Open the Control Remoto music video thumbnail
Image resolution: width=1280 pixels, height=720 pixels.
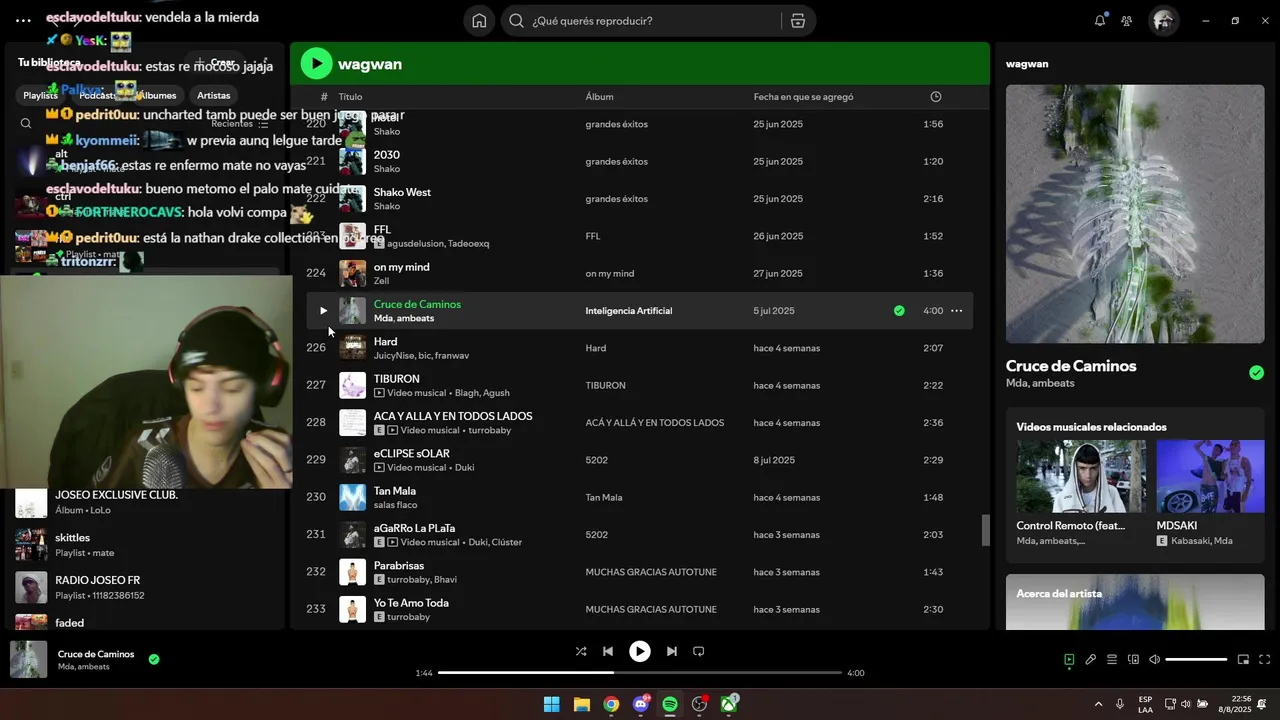(x=1081, y=476)
